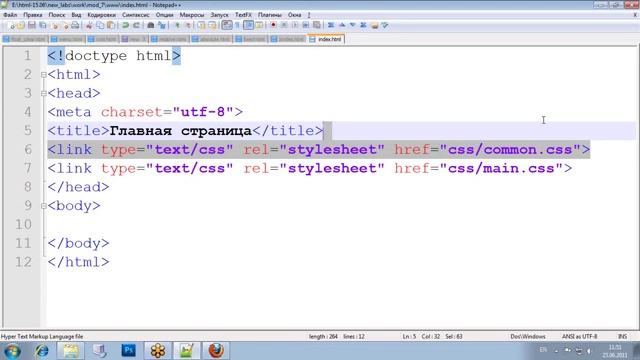Switch to Notepad++ taskbar button
The image size is (640, 360).
187,351
